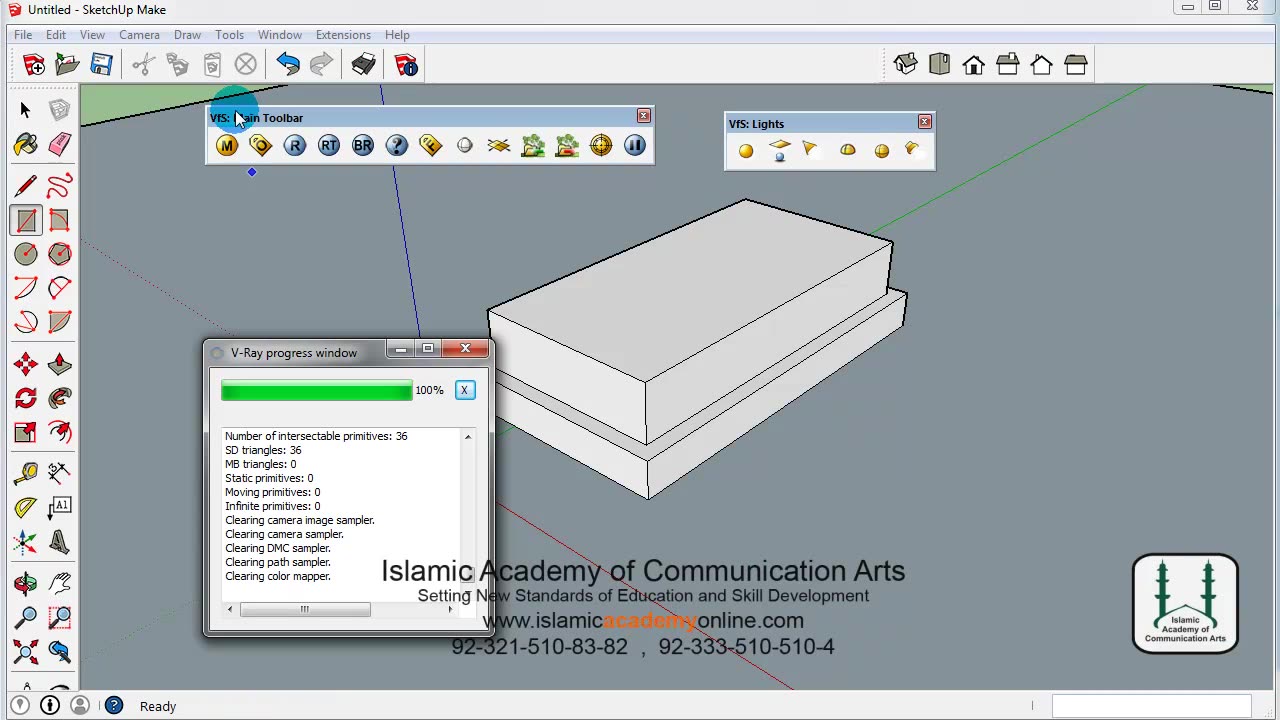Select the Rectangle tool
This screenshot has height=720, width=1280.
point(26,220)
